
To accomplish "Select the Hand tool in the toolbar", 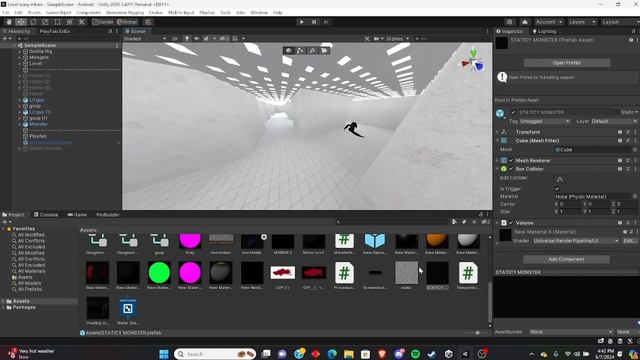I will [9, 22].
